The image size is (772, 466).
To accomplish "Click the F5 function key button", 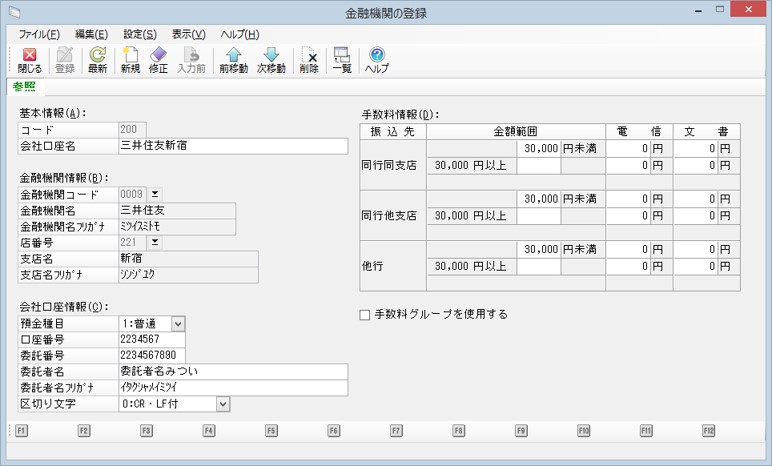I will 271,431.
